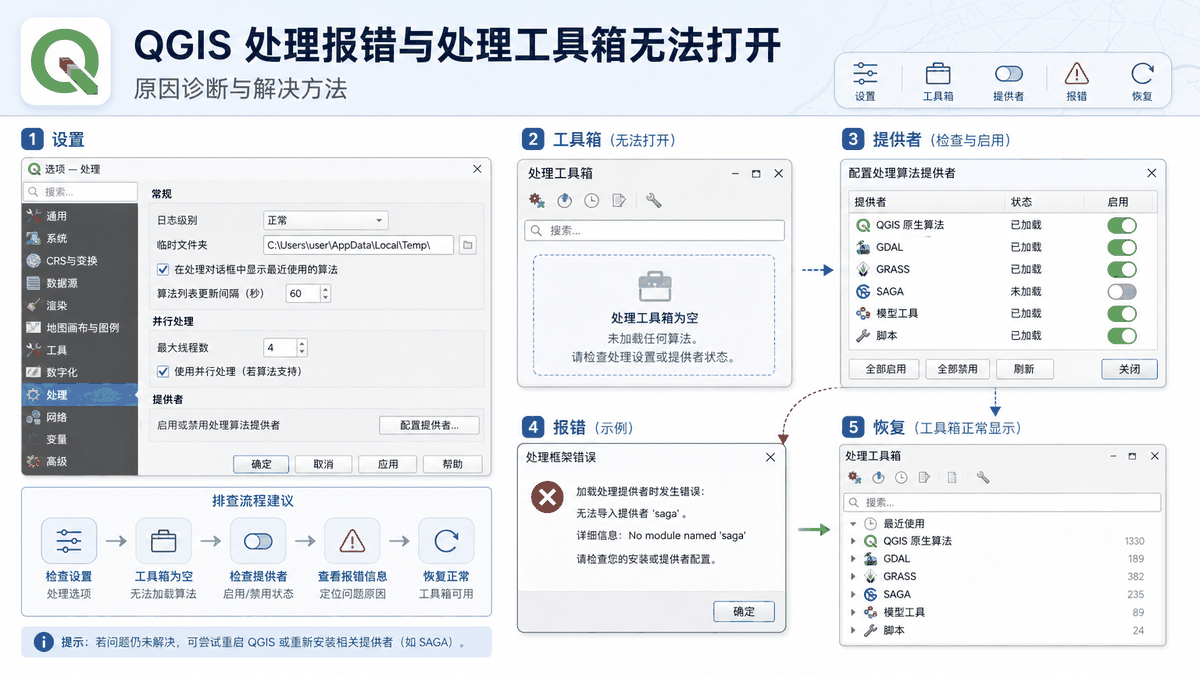This screenshot has width=1200, height=675.
Task: Click wrench Options icon in restored toolbox
Action: tap(983, 478)
